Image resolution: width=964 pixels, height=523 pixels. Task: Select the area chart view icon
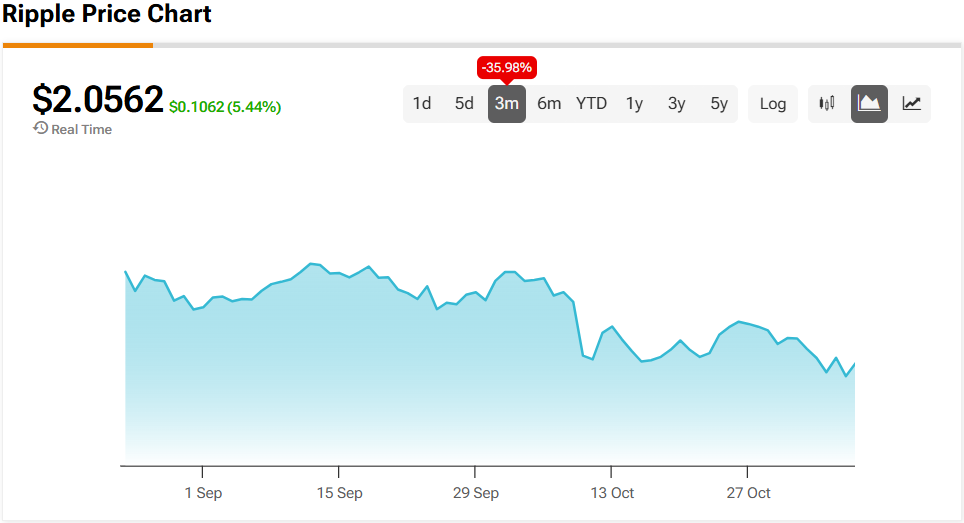(x=869, y=104)
